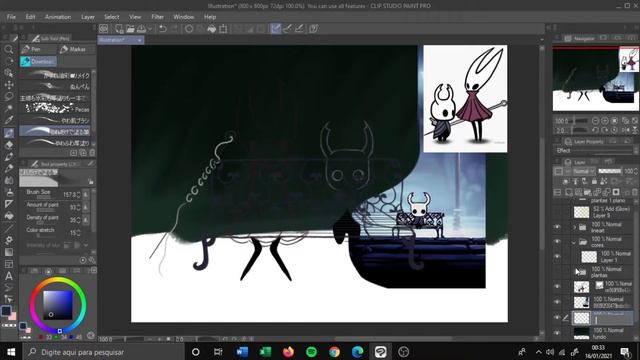Click the Zoom out icon in Navigator
The image size is (640, 360).
pos(596,121)
